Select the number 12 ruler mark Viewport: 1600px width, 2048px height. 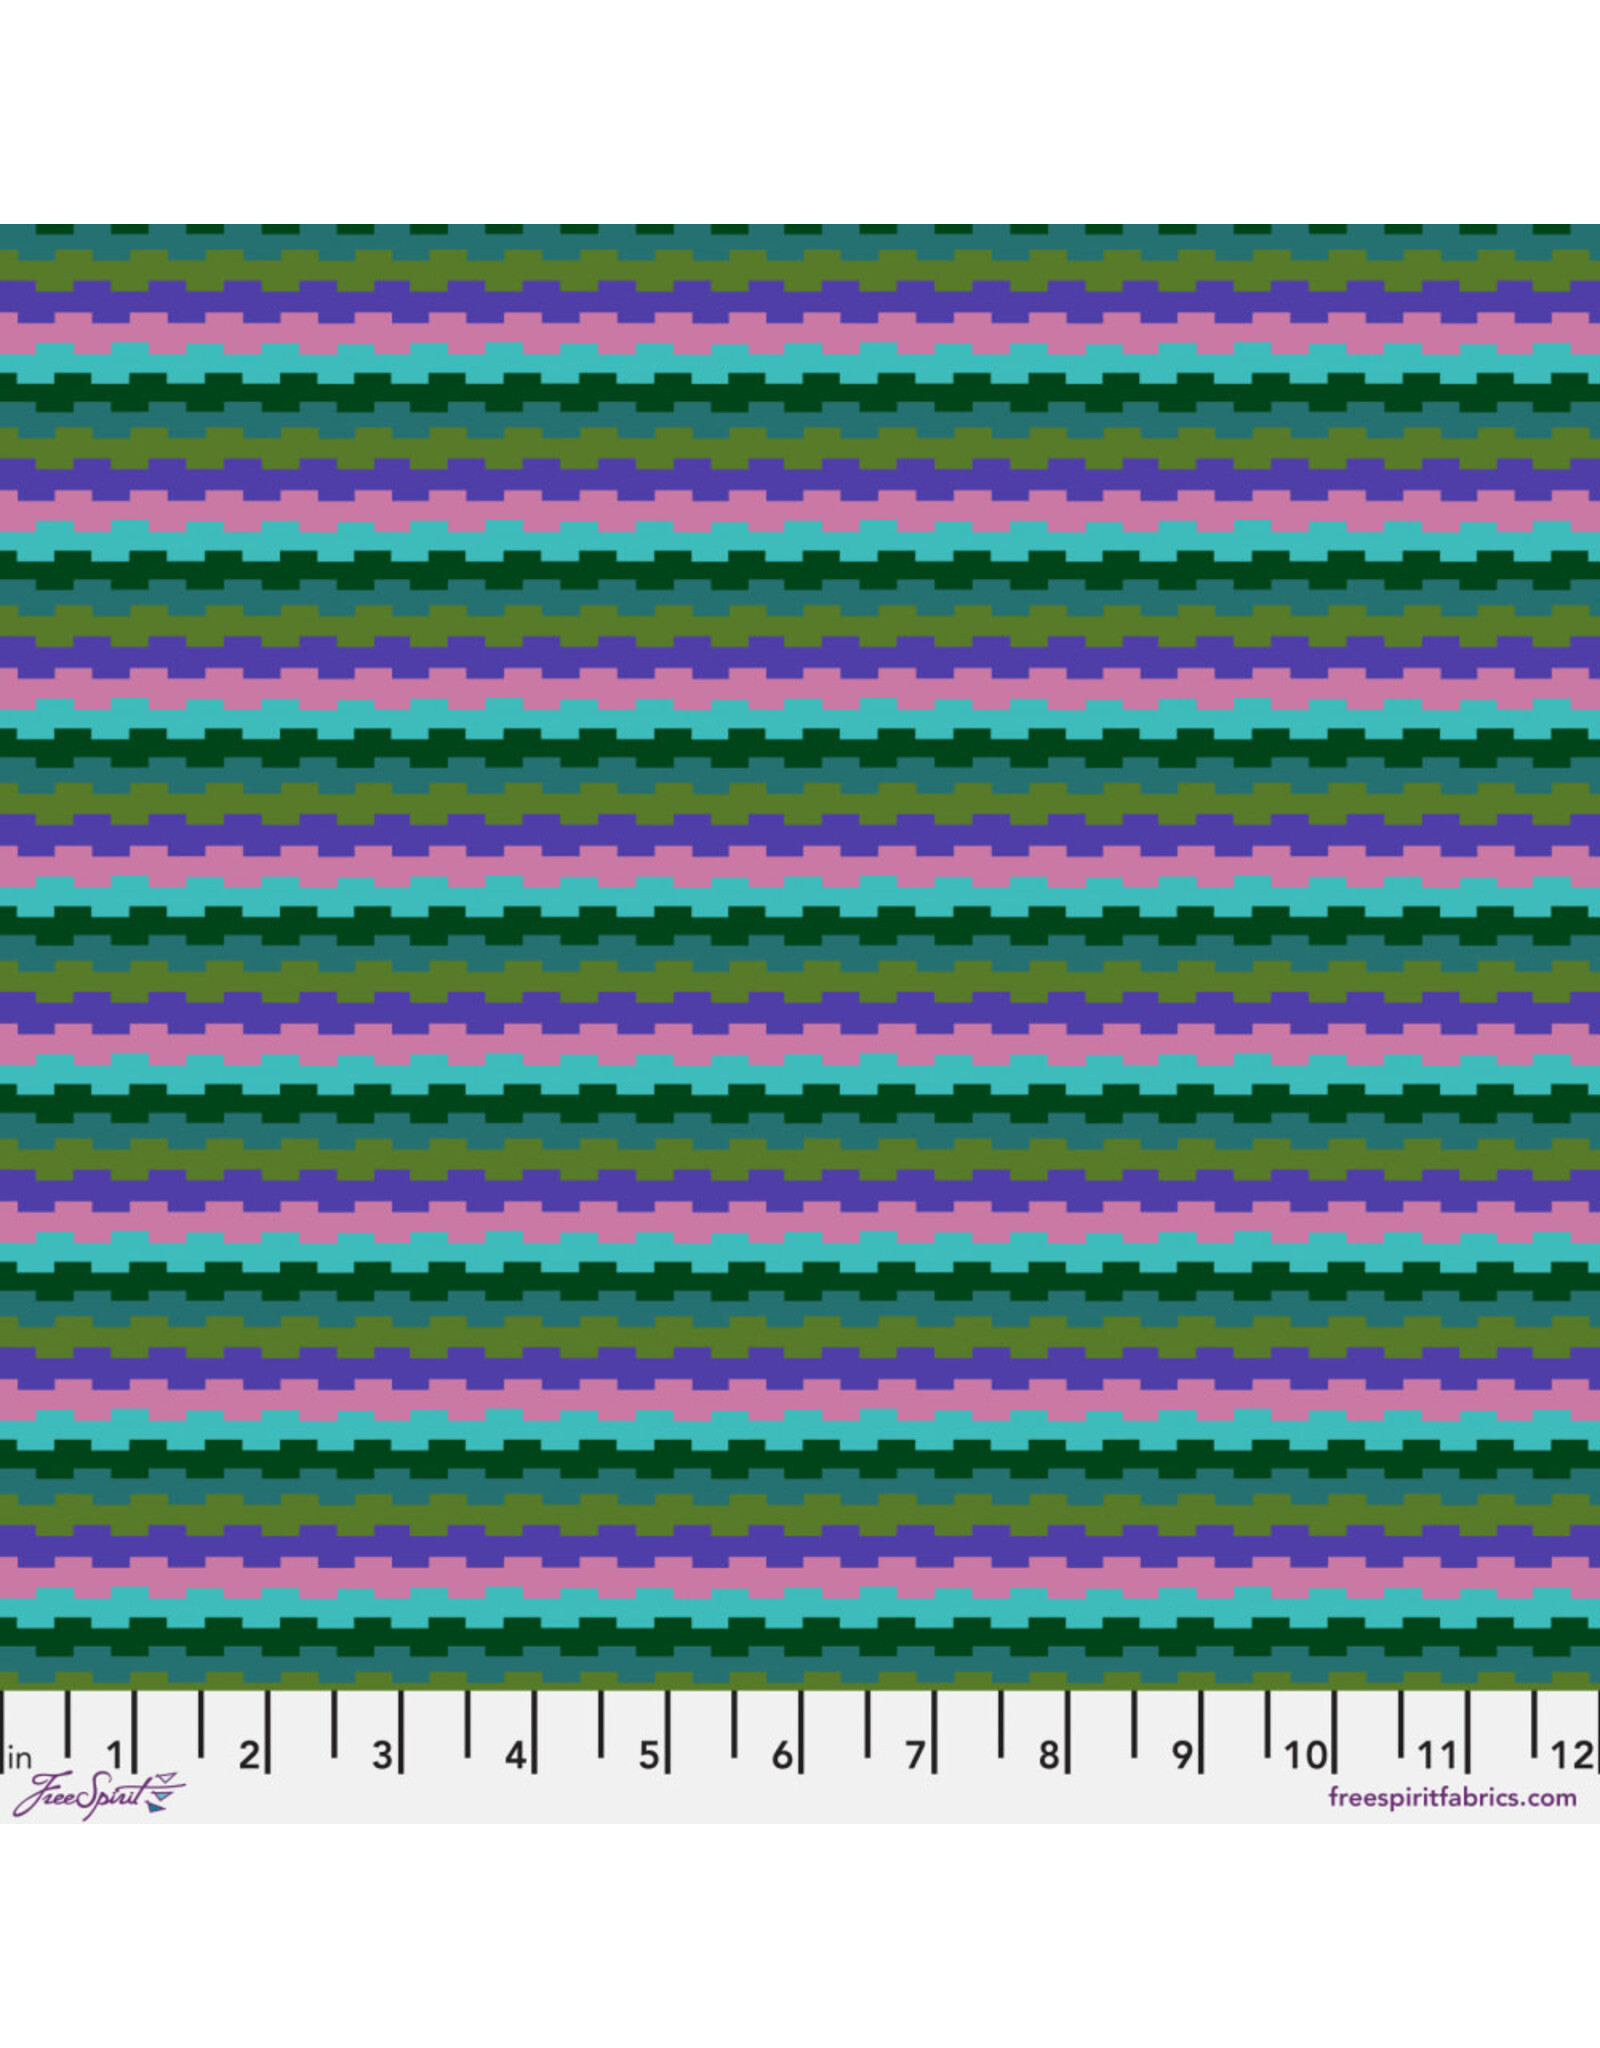coord(1571,1754)
